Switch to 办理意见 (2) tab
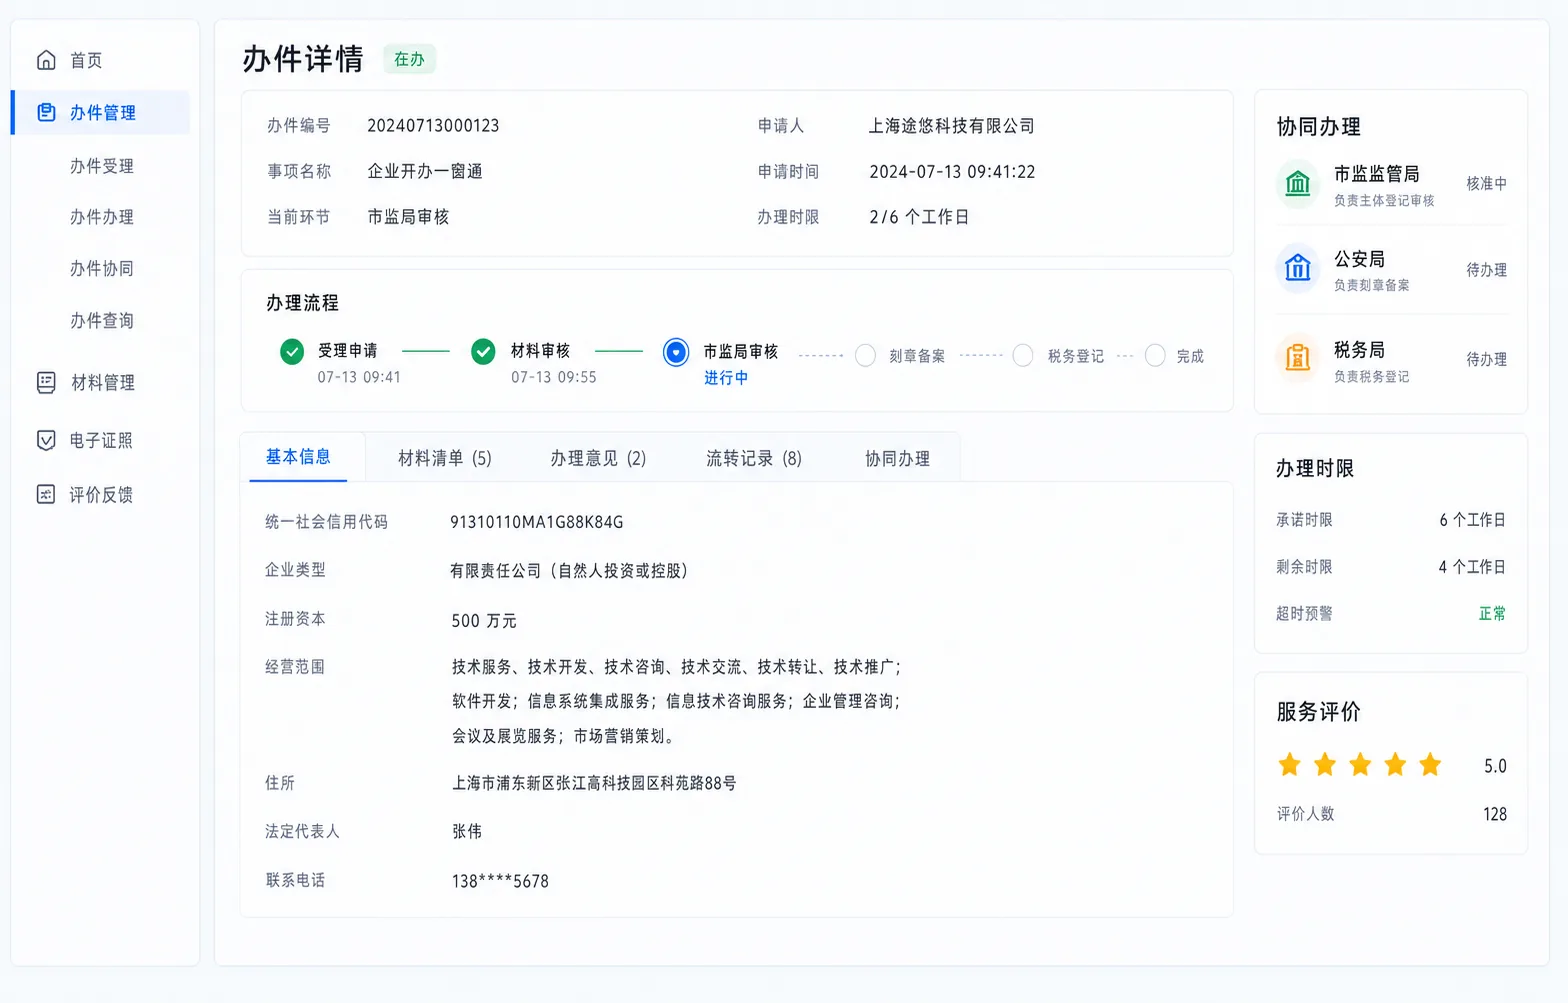This screenshot has height=1003, width=1568. tap(598, 458)
